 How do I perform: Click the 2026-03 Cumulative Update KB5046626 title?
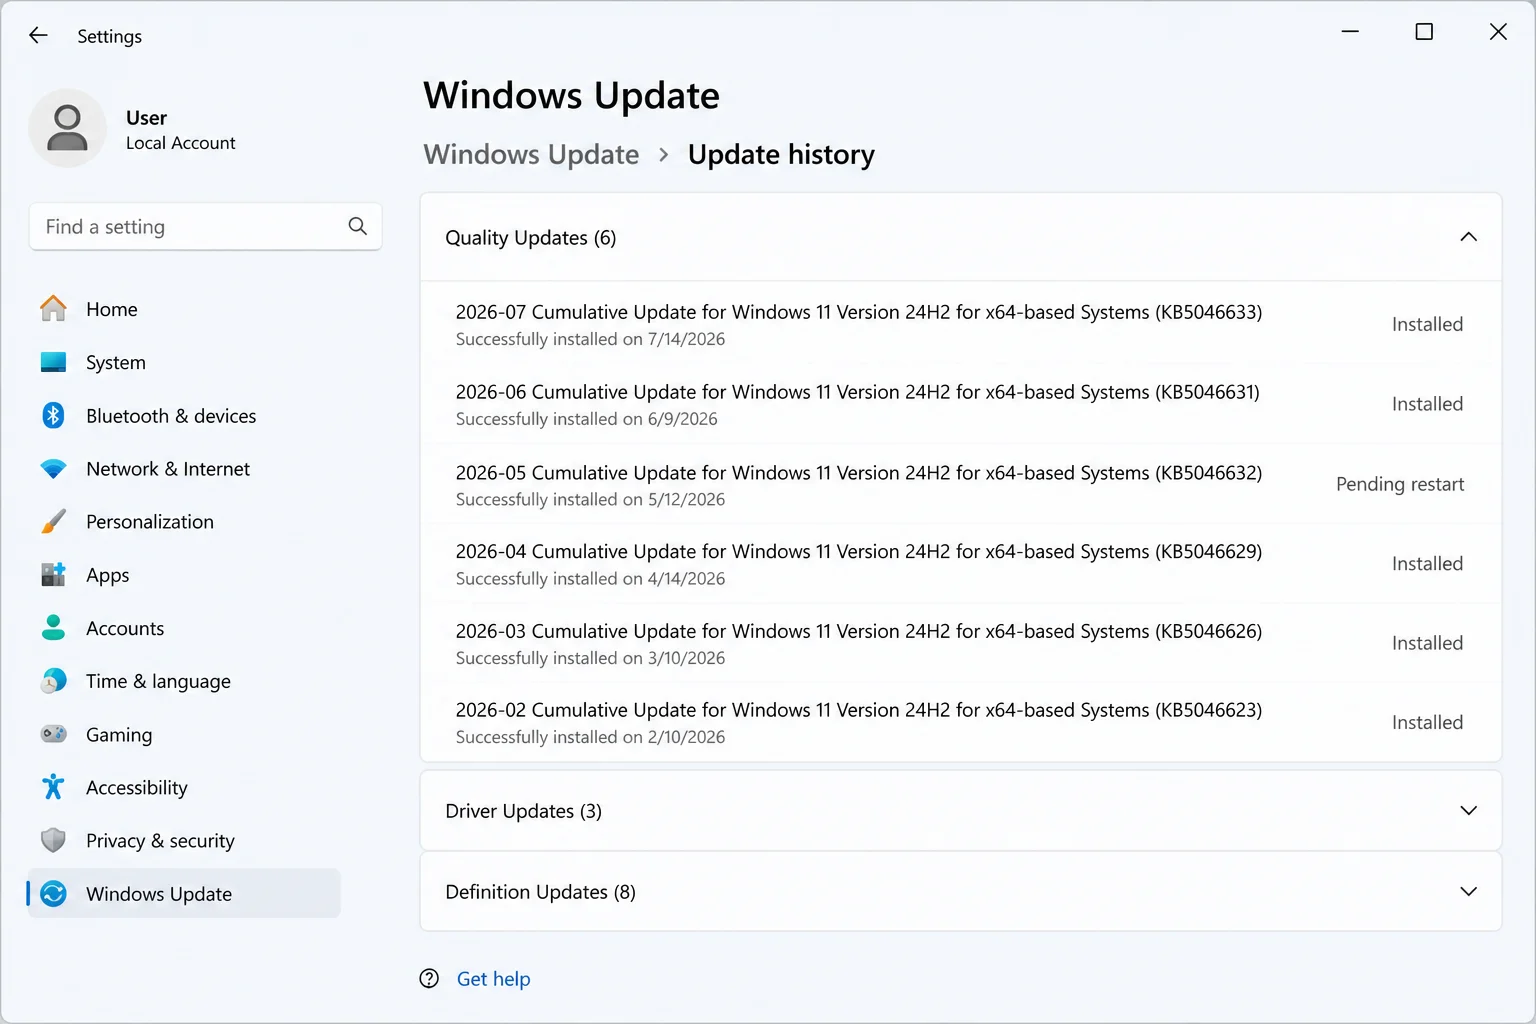[858, 631]
